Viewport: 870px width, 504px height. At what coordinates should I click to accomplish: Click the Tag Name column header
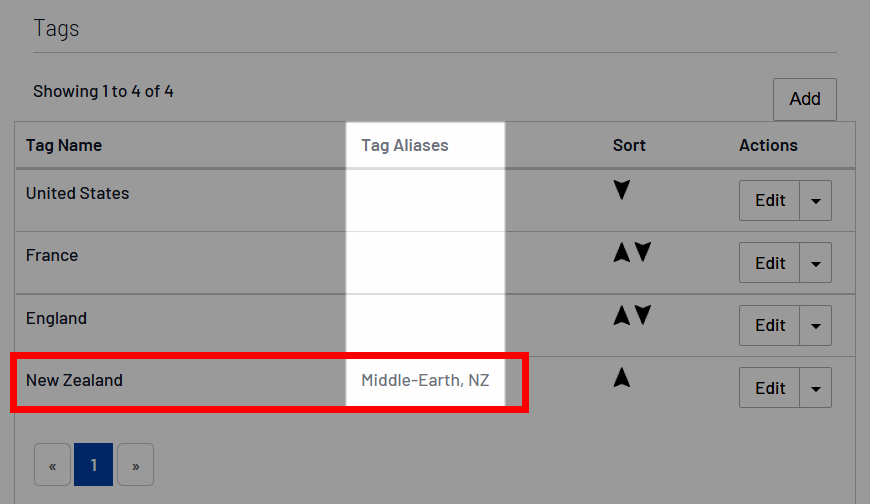64,145
